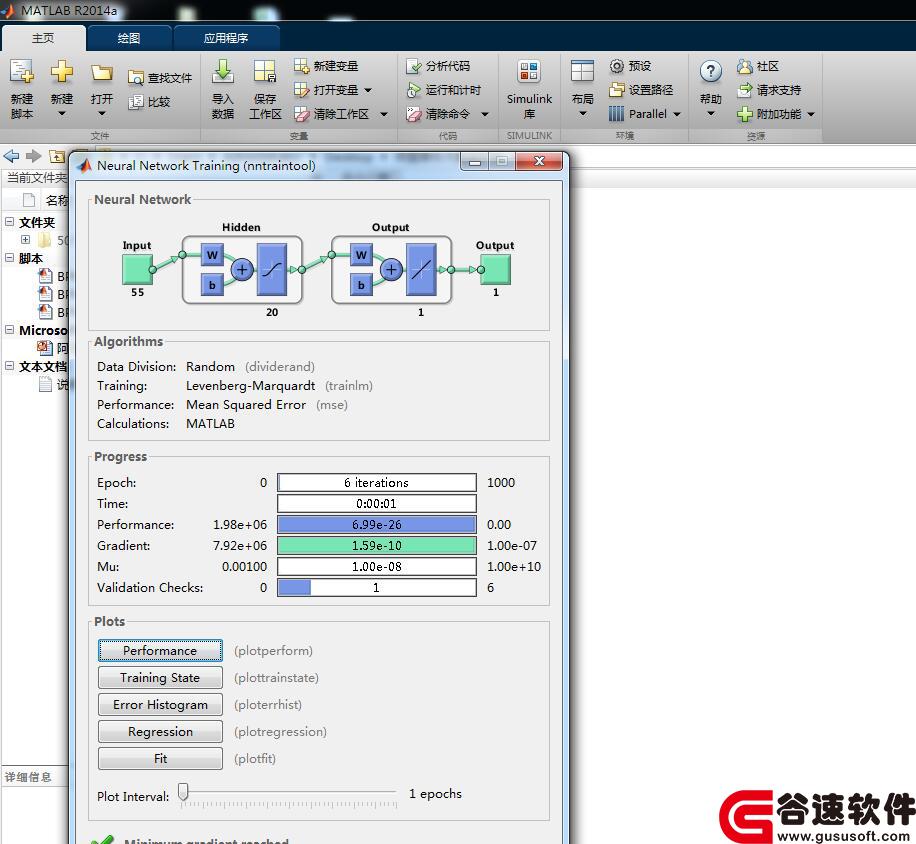This screenshot has height=844, width=916.
Task: Open the Open Variable dropdown arrow
Action: (368, 90)
